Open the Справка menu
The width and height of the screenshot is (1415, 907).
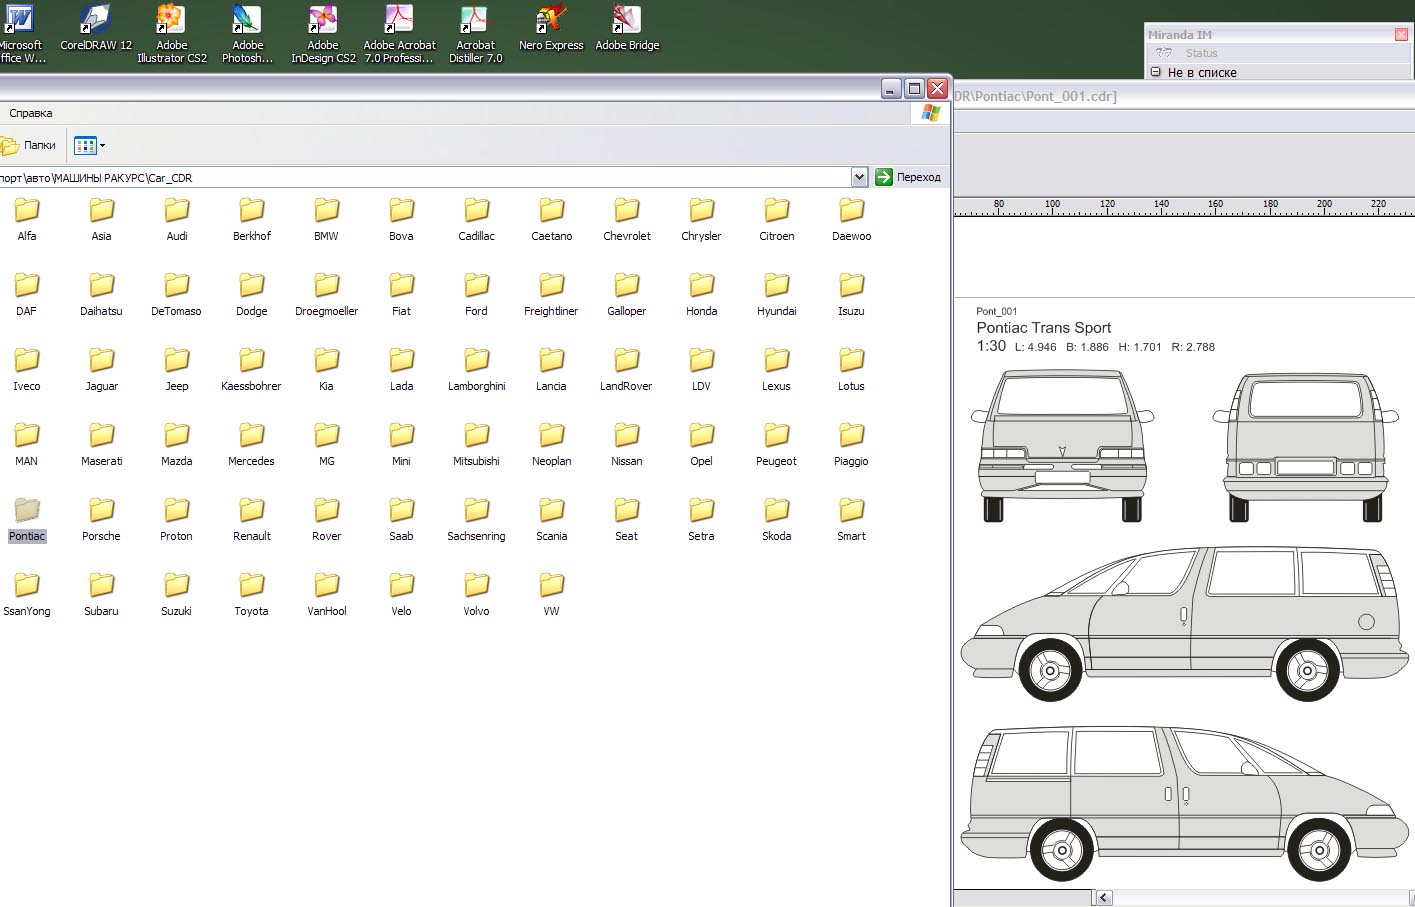pyautogui.click(x=31, y=113)
